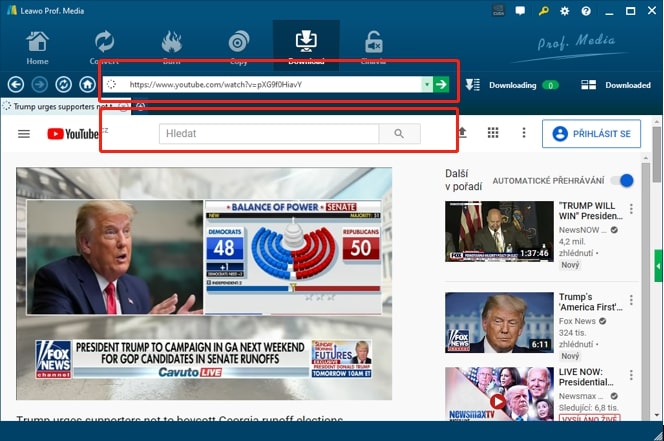The height and width of the screenshot is (441, 664).
Task: Open the 'TRUMP WILL WIN' Presiden... video title
Action: coord(591,211)
